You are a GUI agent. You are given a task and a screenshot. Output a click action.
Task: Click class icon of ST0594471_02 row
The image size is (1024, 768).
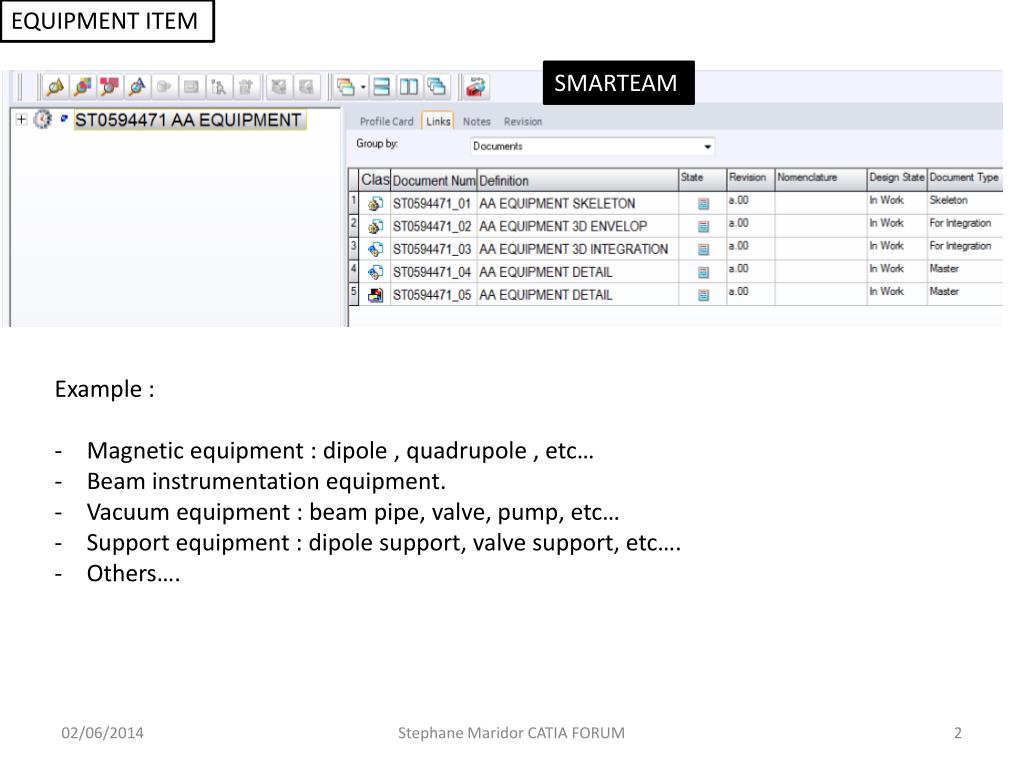376,227
